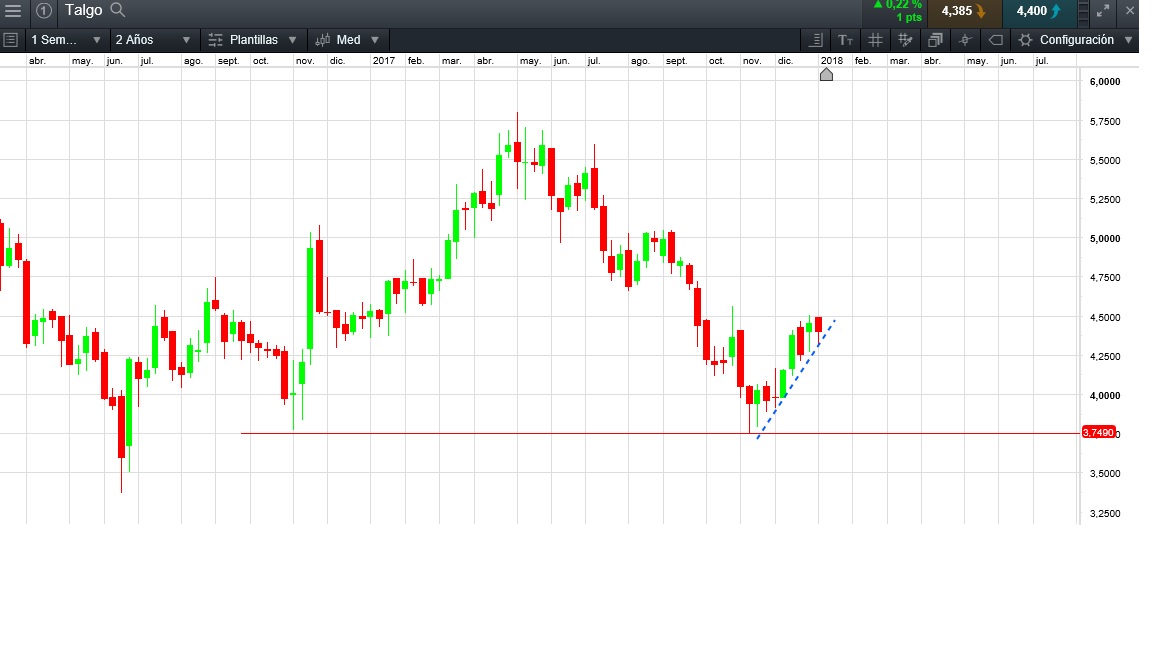
Task: Open the hamburger main menu
Action: tap(12, 10)
